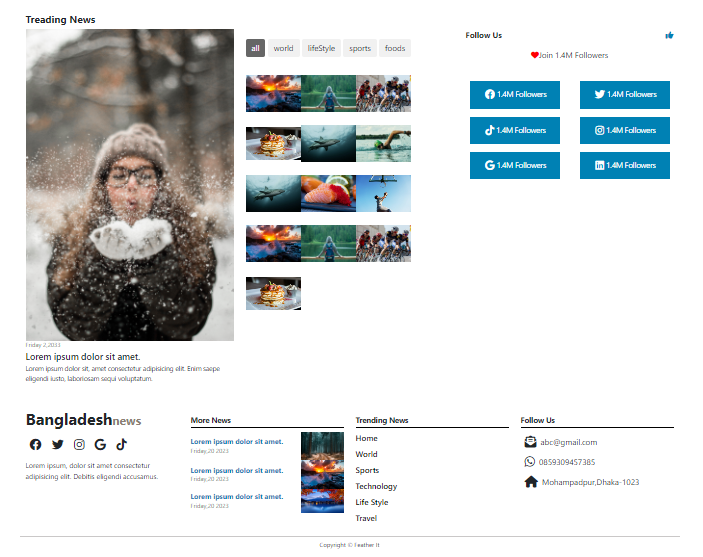Screen dimensions: 703x557
Task: Open the Technology link in Trending News
Action: [x=376, y=486]
